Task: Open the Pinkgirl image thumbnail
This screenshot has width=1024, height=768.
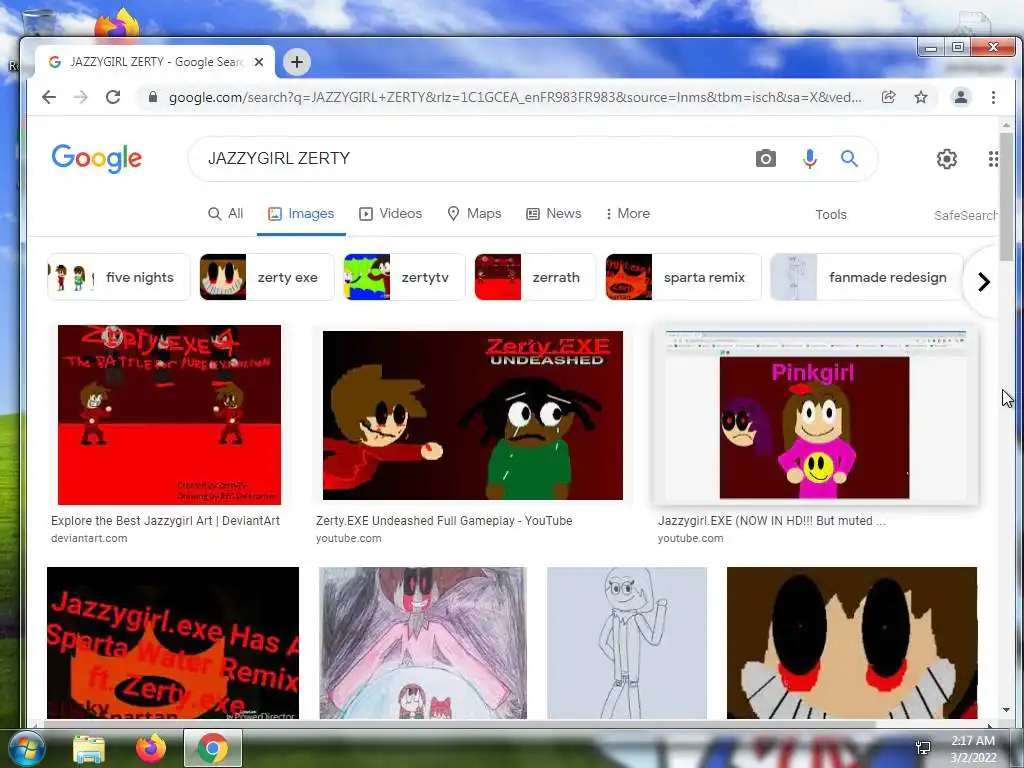Action: 815,415
